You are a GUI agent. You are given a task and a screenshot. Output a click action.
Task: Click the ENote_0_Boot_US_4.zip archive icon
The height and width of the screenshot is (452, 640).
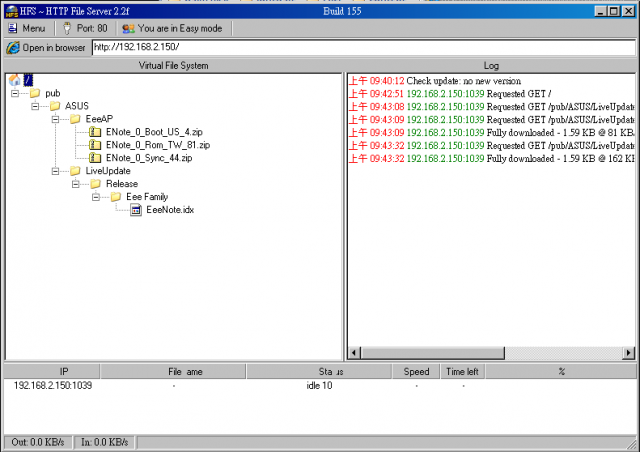click(x=95, y=132)
